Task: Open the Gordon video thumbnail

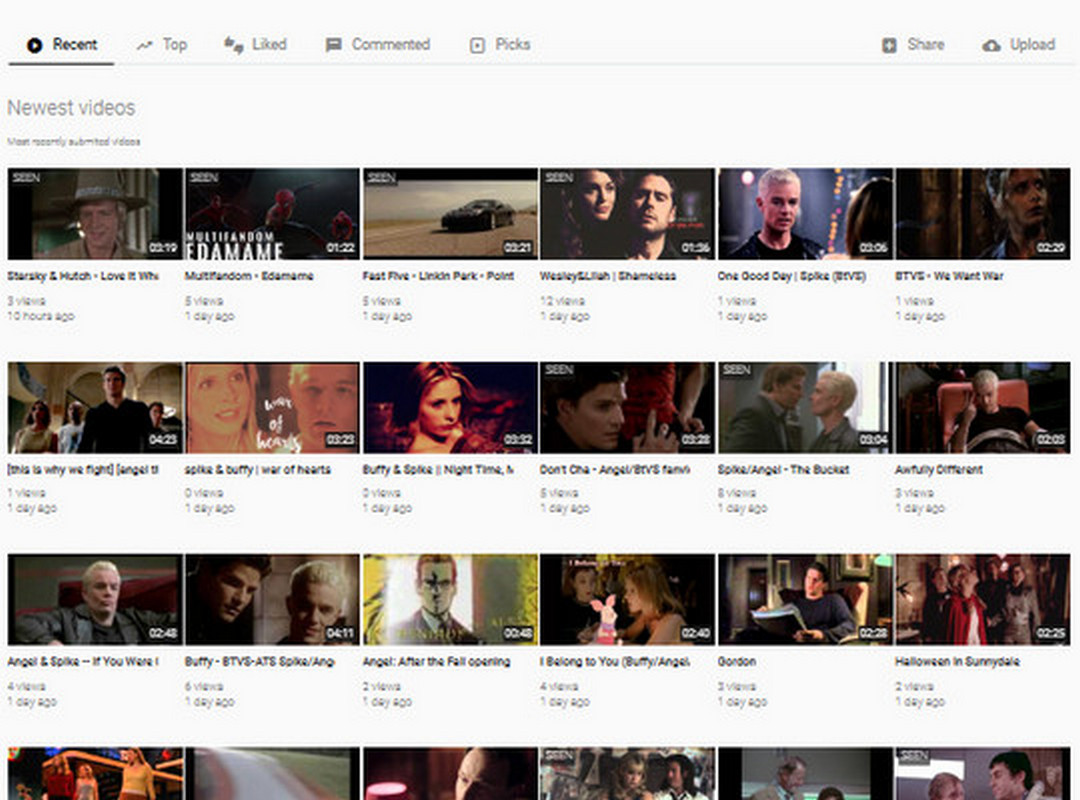Action: pos(805,599)
